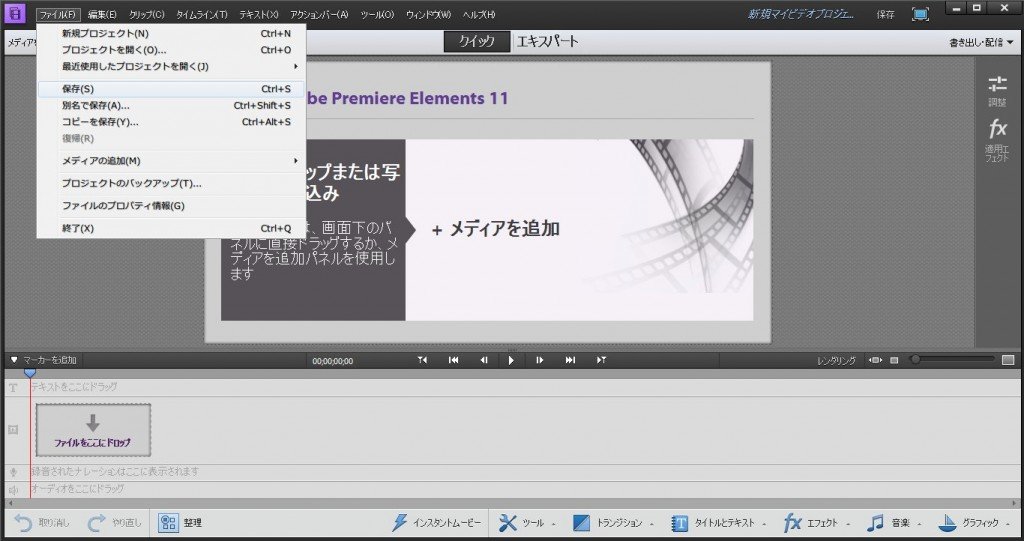Screen dimensions: 1024x541
Task: Click the timeline horizontal scrollbar
Action: (x=511, y=504)
